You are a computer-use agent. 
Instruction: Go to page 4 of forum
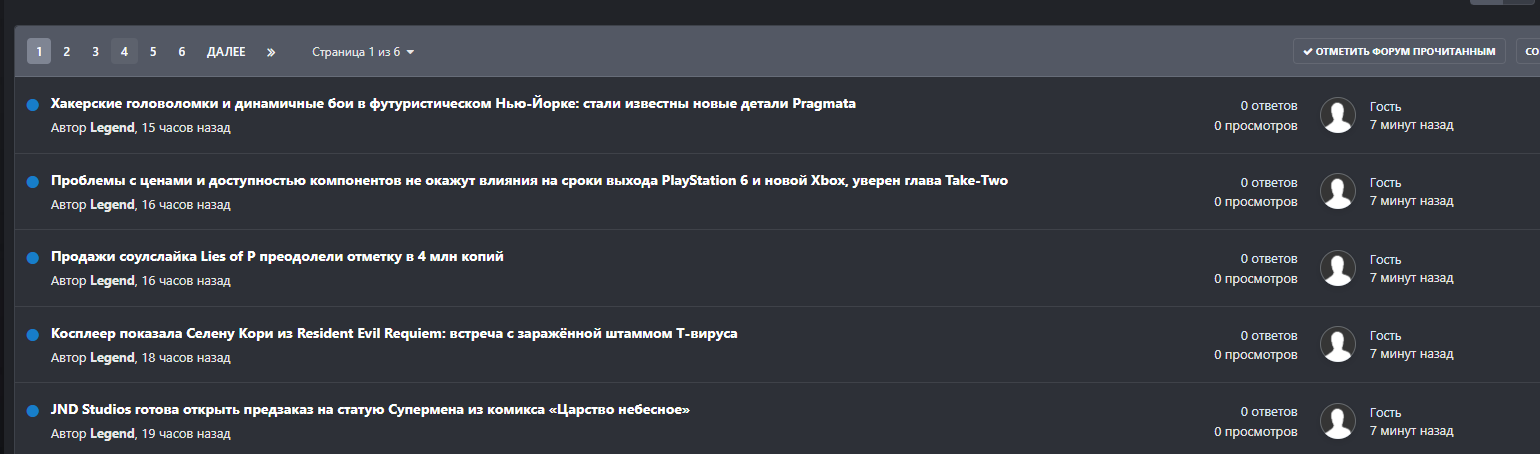pyautogui.click(x=124, y=52)
